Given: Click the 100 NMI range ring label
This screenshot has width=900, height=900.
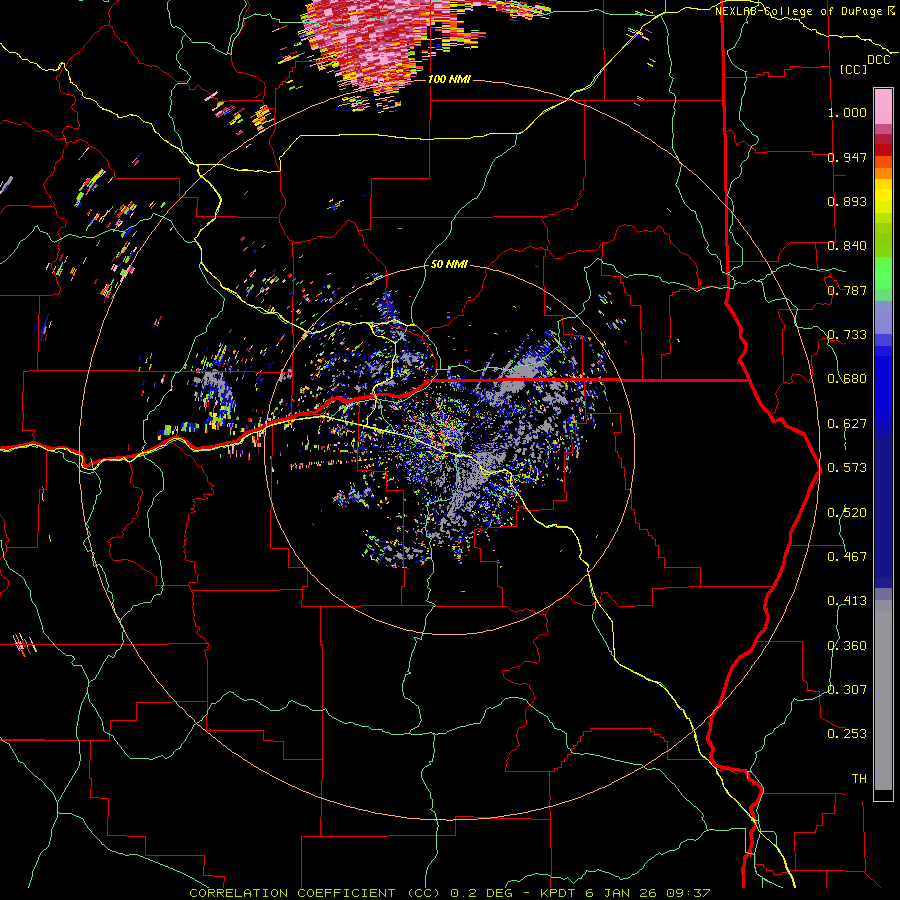Looking at the screenshot, I should (x=449, y=79).
